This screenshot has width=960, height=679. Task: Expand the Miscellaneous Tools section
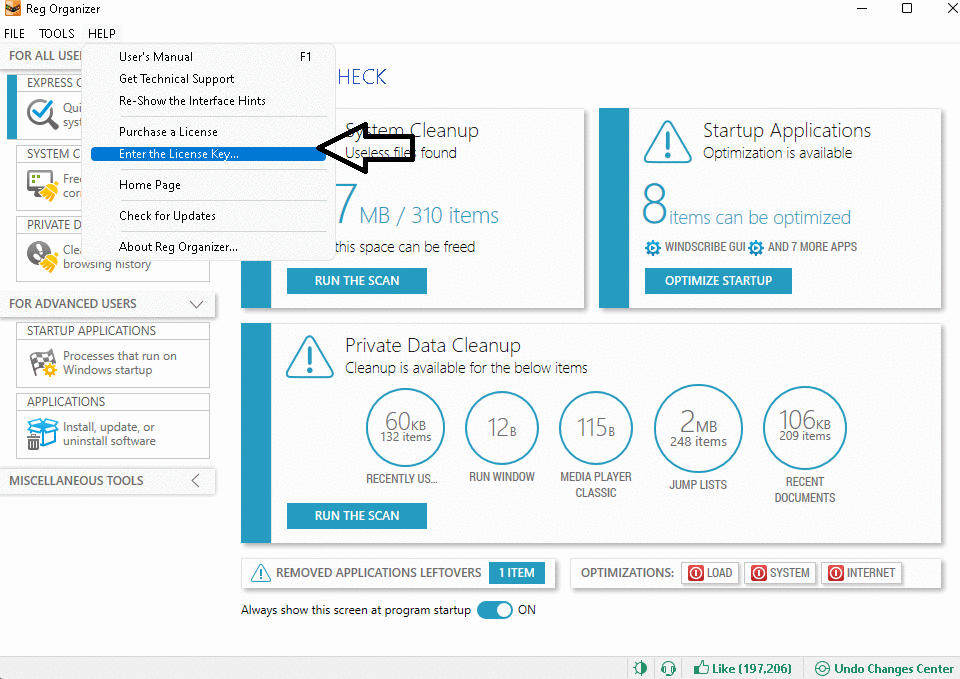click(196, 481)
